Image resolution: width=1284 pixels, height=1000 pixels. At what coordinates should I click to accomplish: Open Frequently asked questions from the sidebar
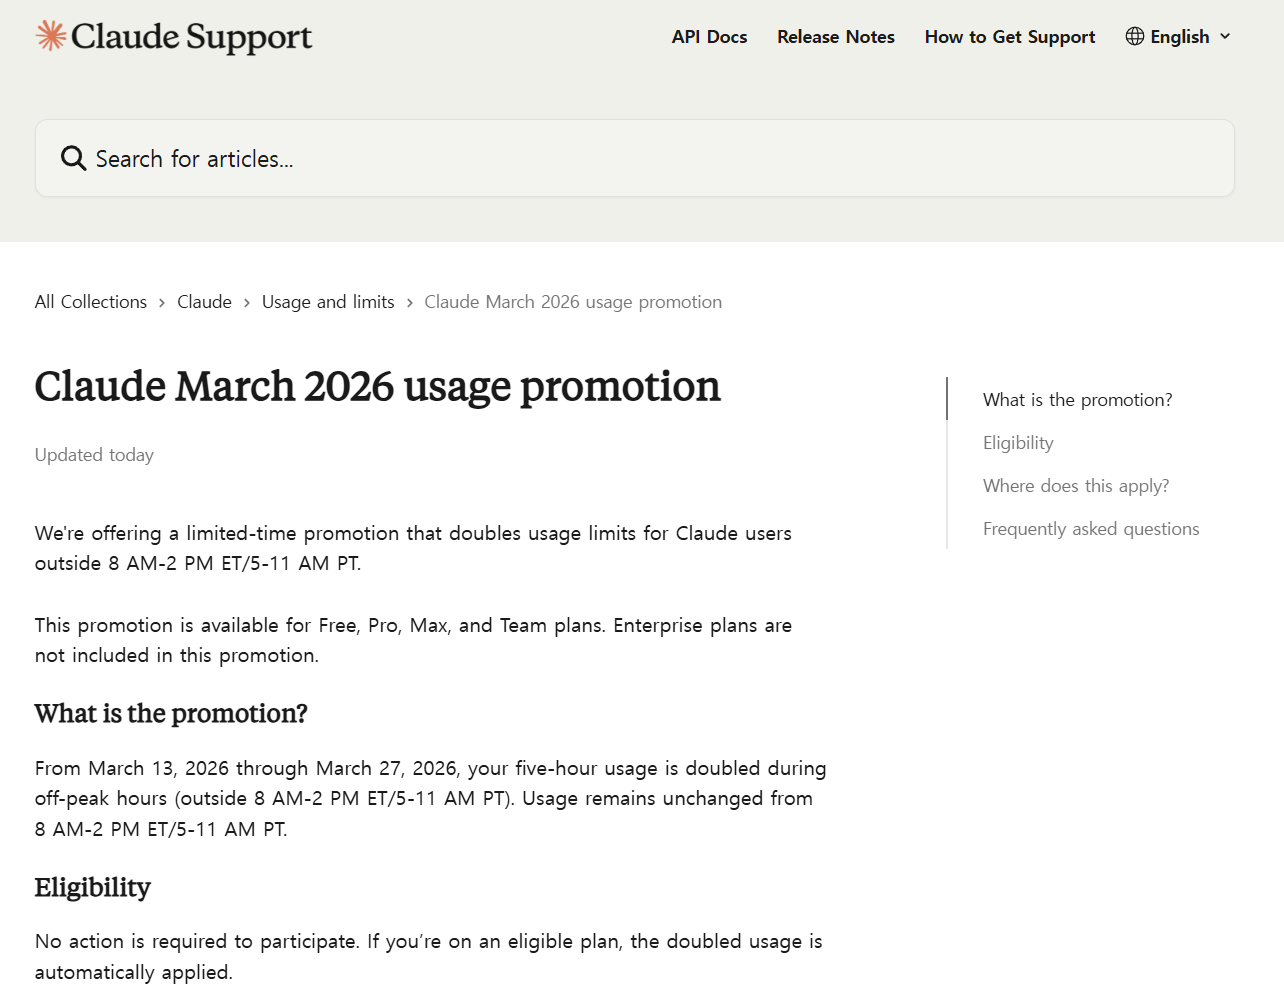click(1090, 529)
